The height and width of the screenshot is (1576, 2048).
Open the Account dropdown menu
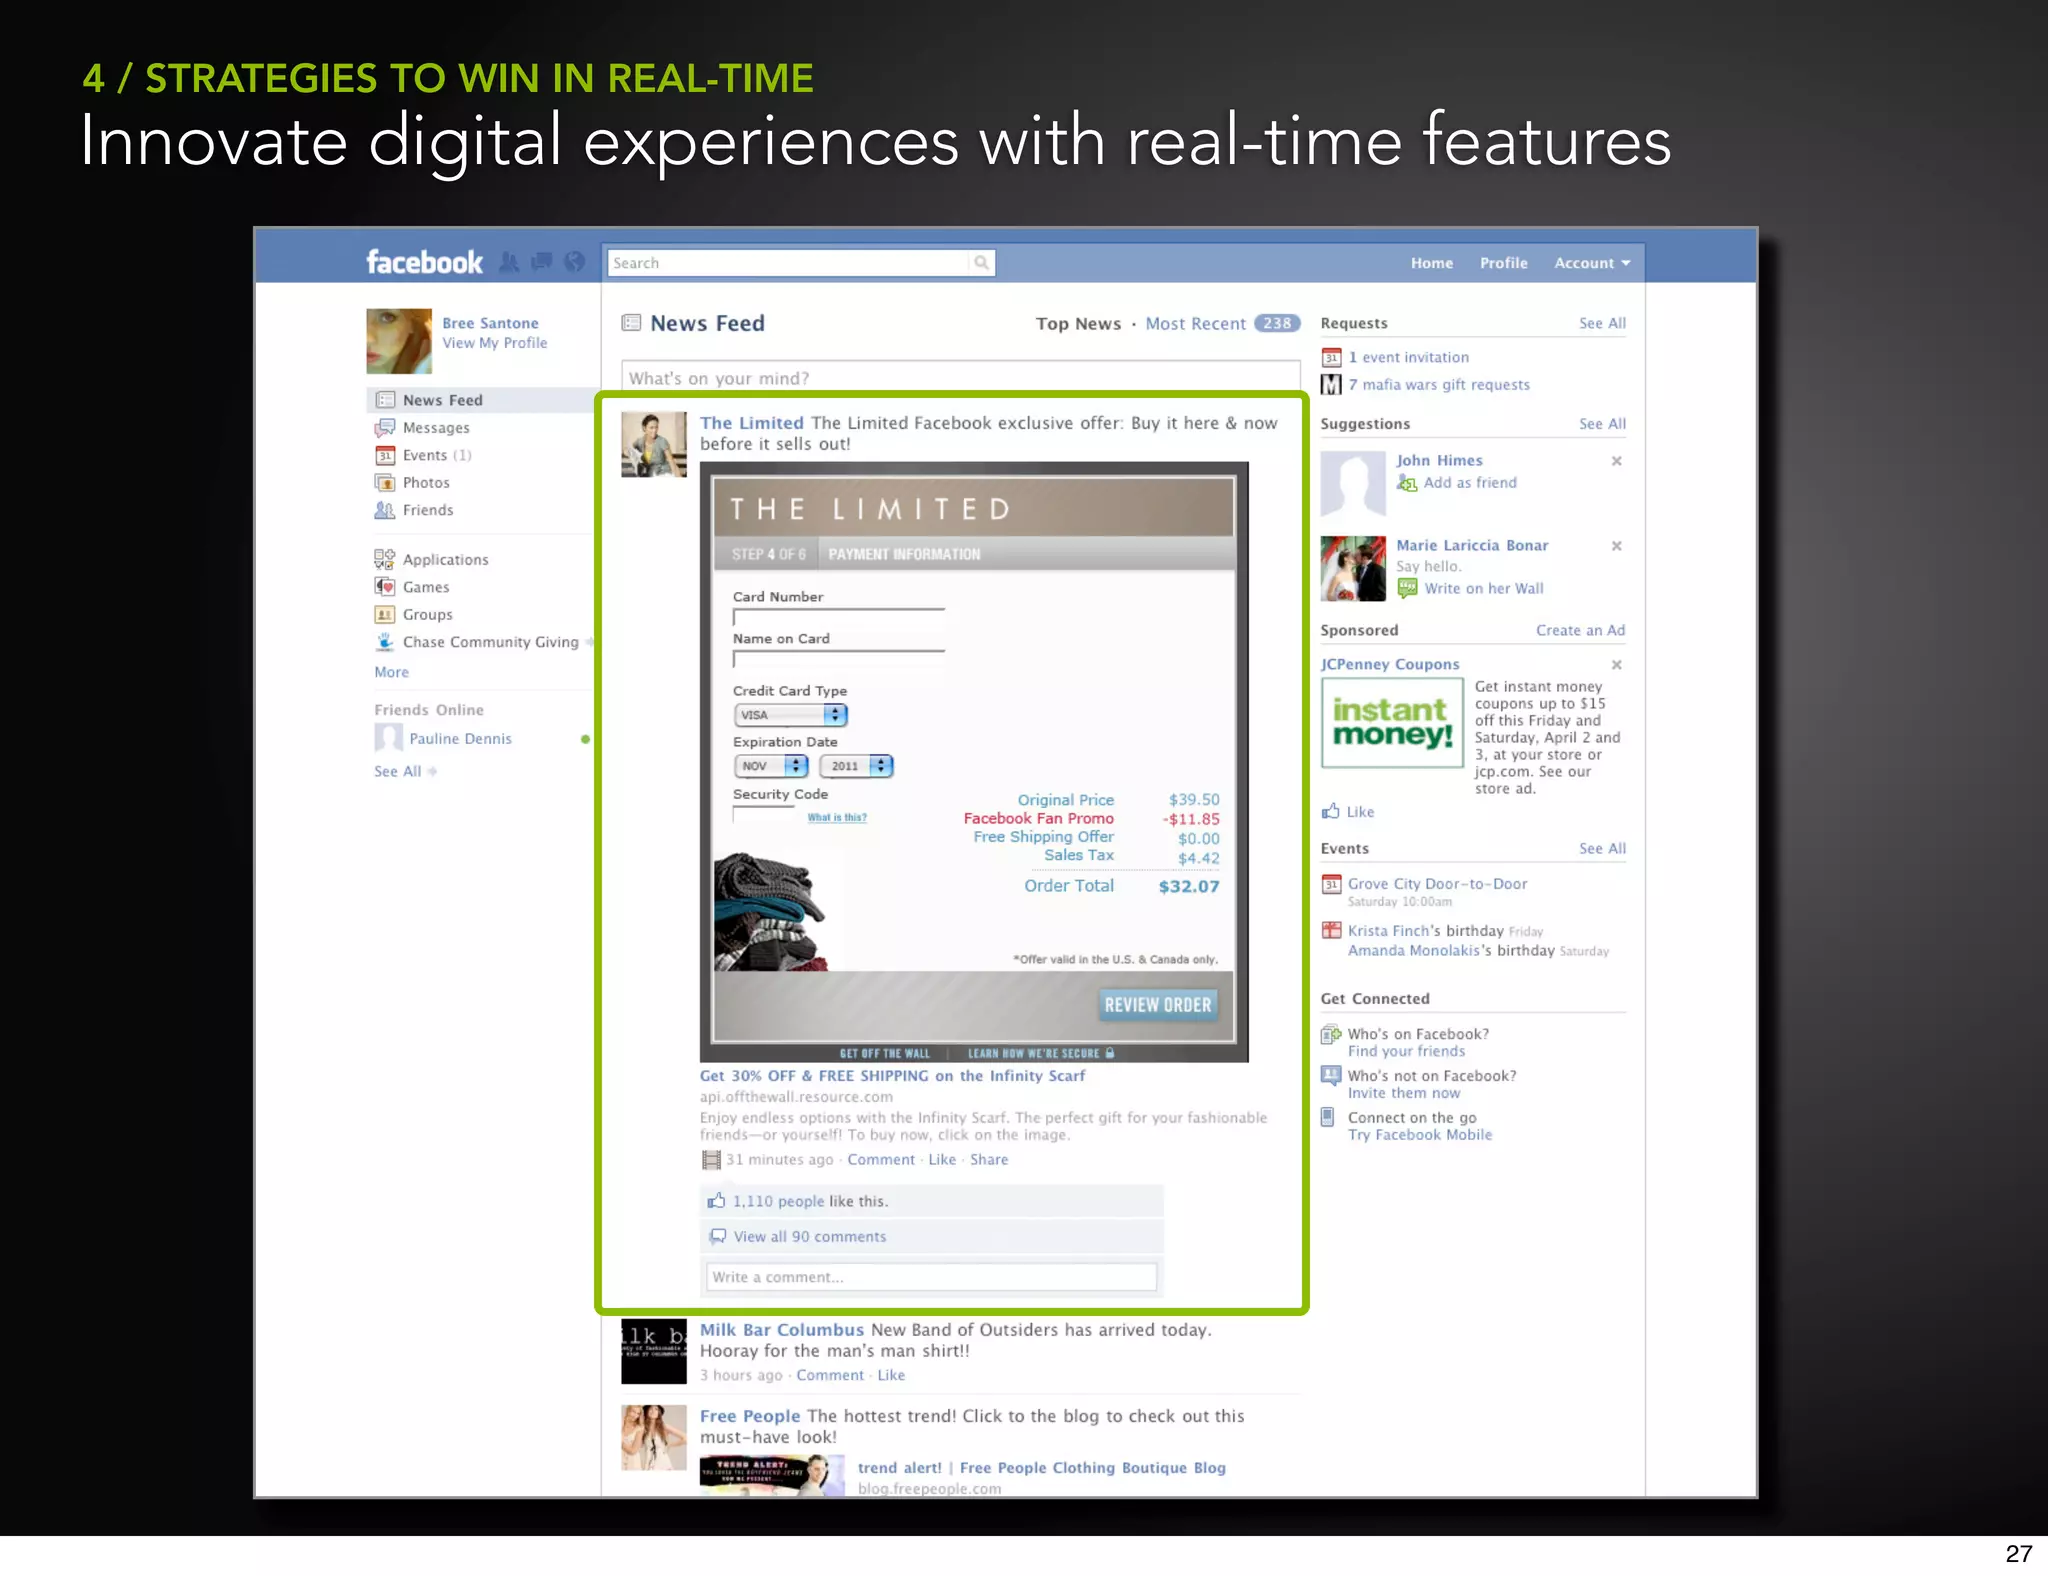click(1592, 263)
